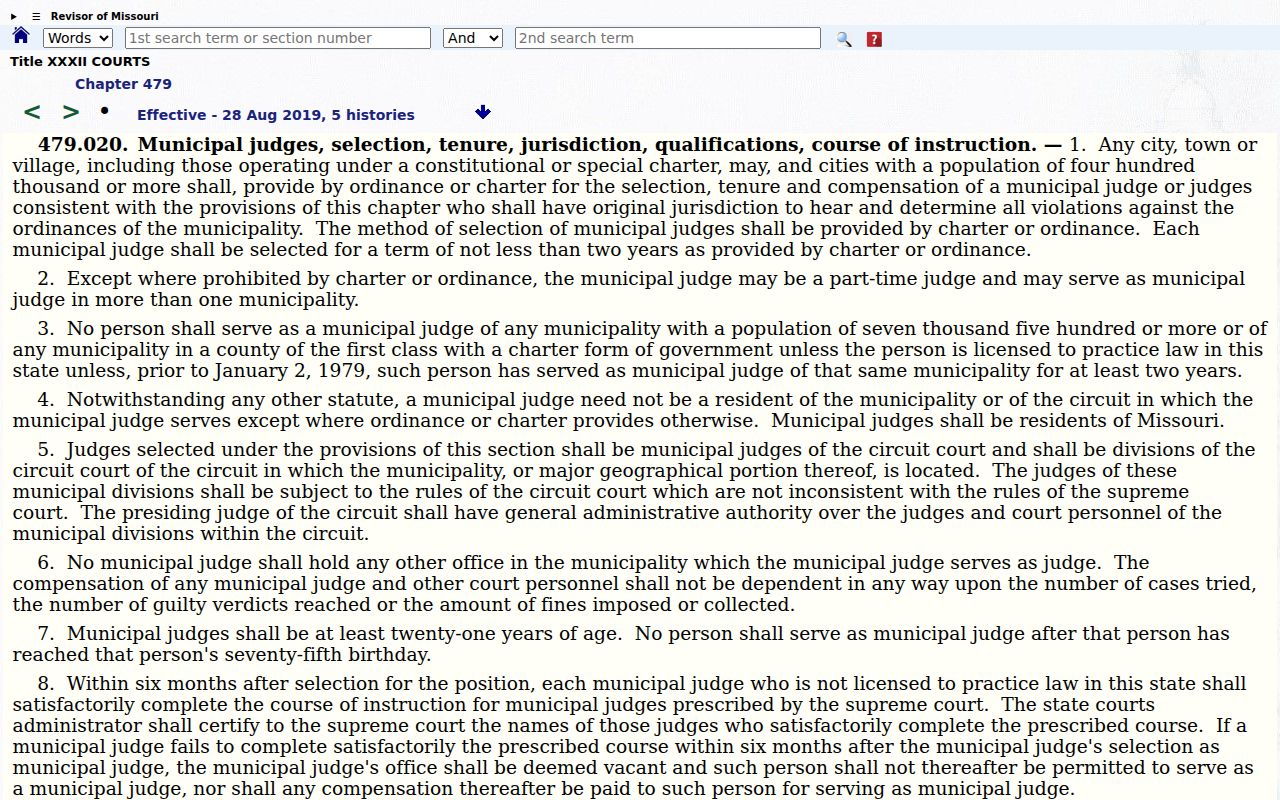Image resolution: width=1280 pixels, height=800 pixels.
Task: Open the And operator dropdown
Action: point(474,38)
